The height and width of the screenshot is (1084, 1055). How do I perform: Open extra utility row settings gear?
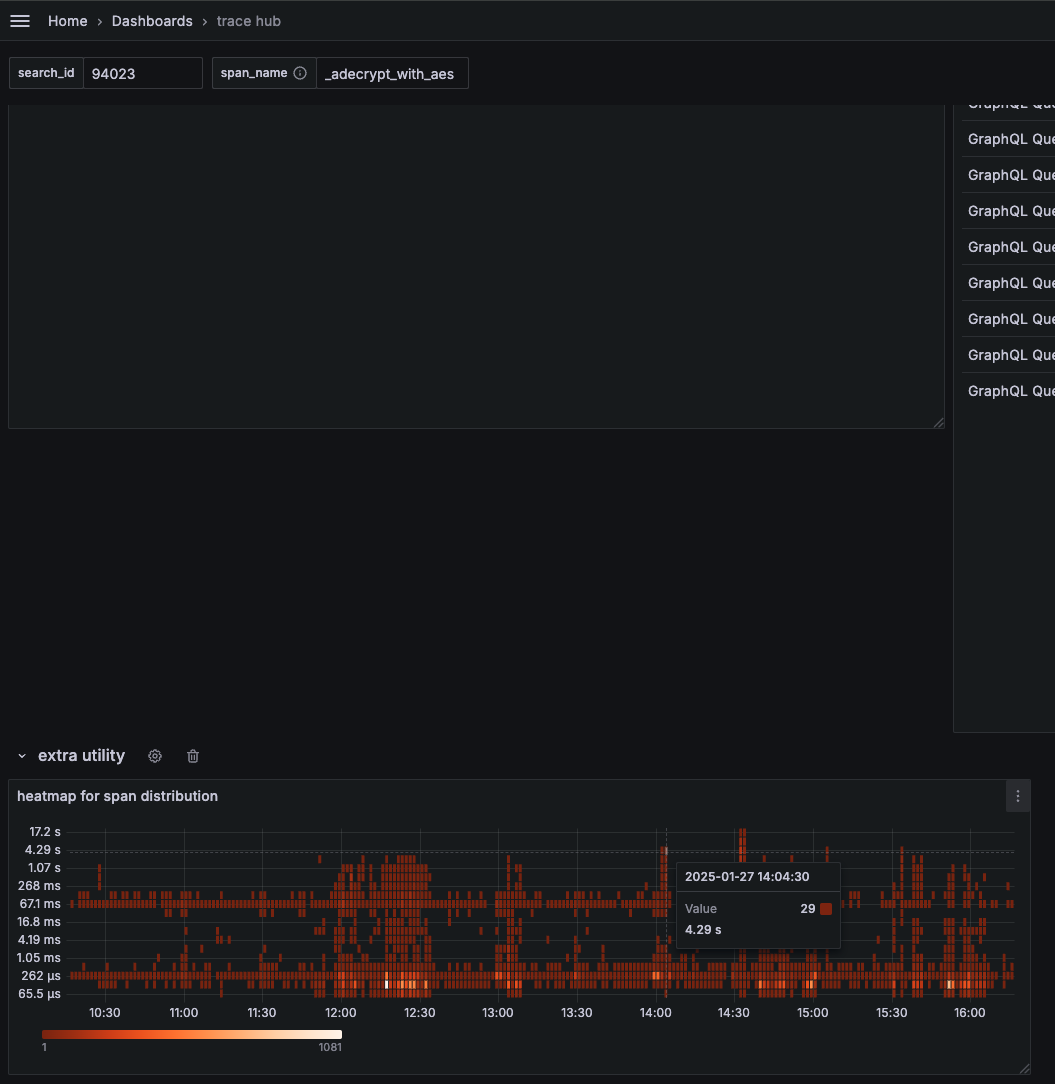pyautogui.click(x=155, y=756)
